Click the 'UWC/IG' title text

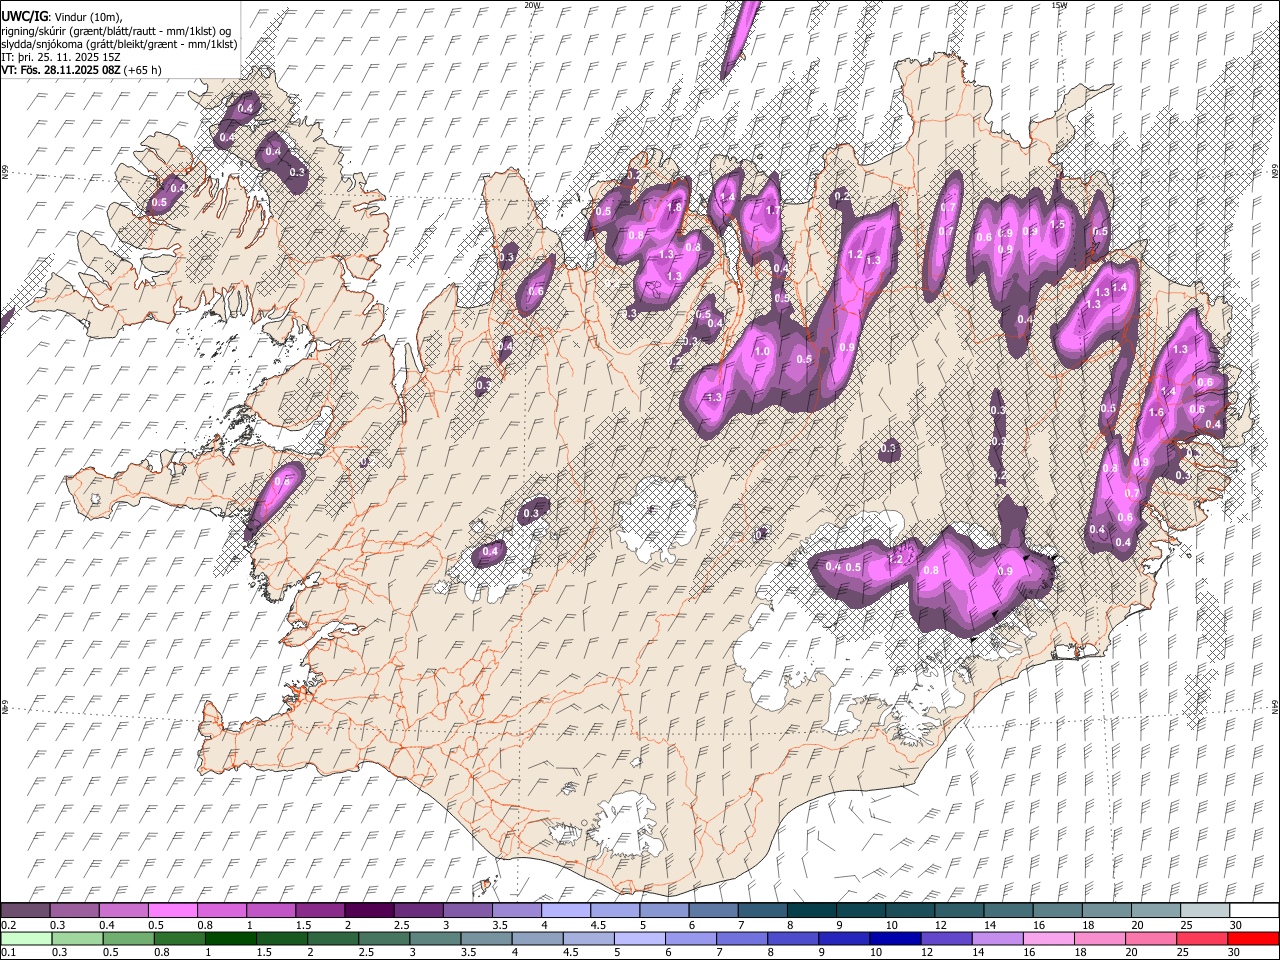pyautogui.click(x=23, y=17)
